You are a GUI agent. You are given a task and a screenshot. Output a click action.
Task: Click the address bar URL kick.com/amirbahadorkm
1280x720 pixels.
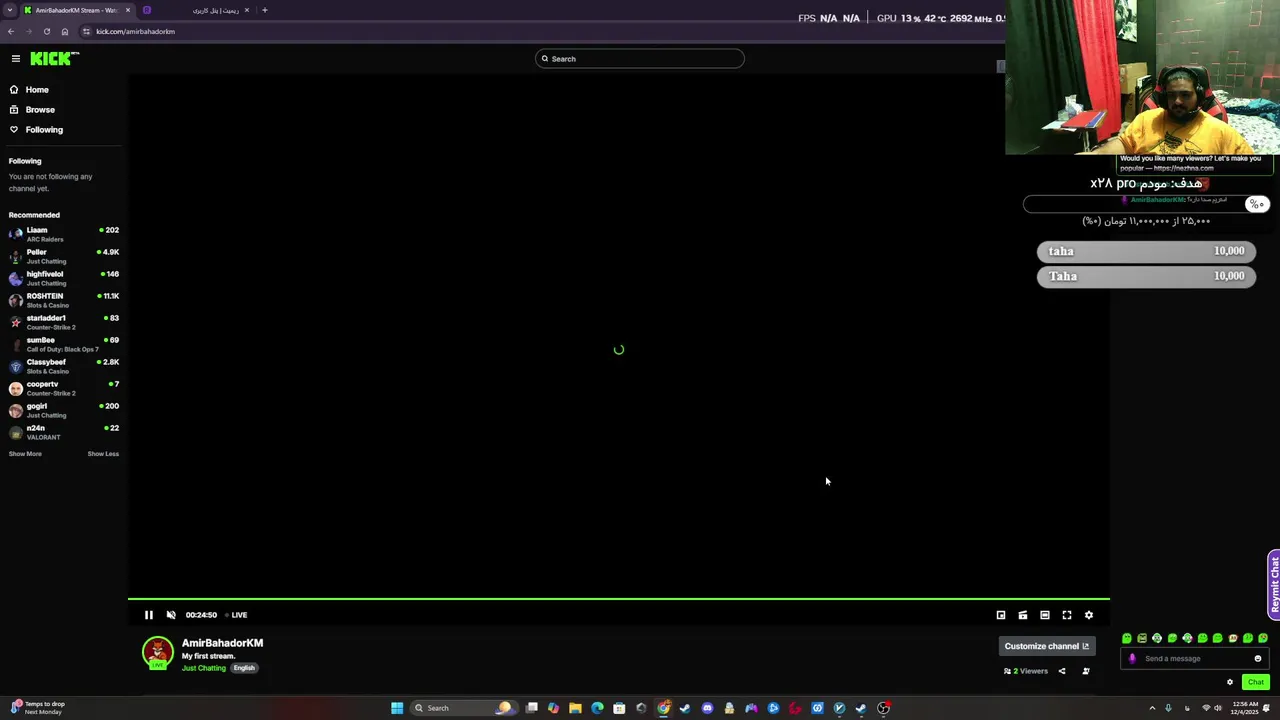coord(135,31)
